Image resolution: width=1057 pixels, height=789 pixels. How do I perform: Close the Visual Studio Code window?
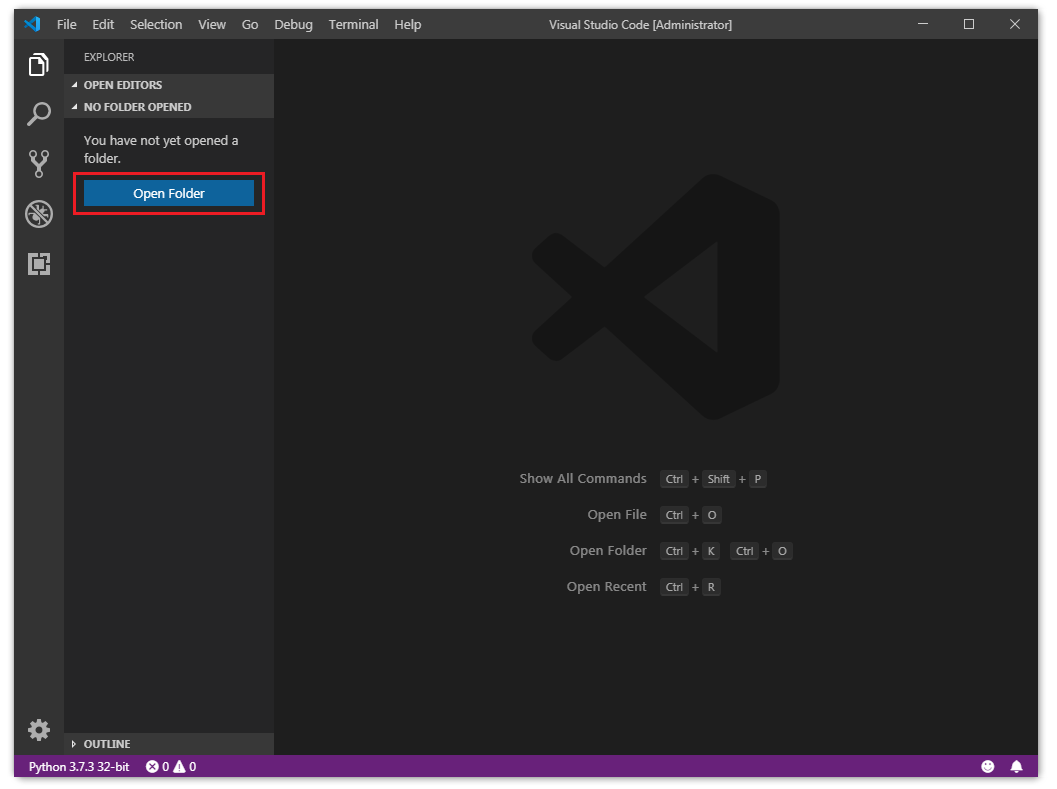coord(1015,24)
